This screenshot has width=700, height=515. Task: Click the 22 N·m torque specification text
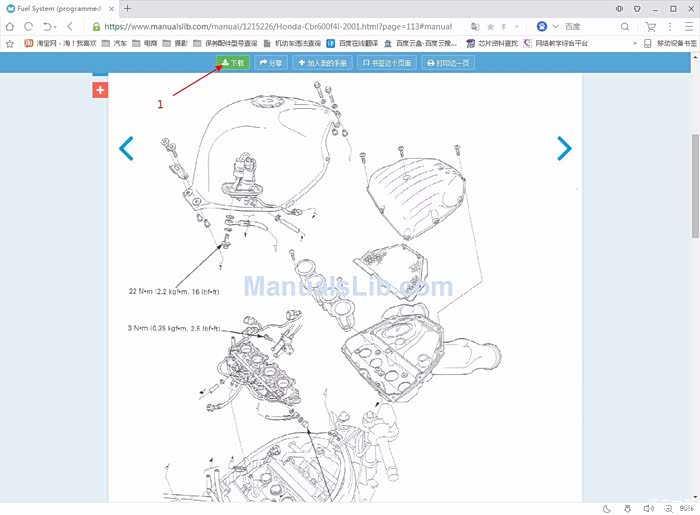tap(174, 291)
